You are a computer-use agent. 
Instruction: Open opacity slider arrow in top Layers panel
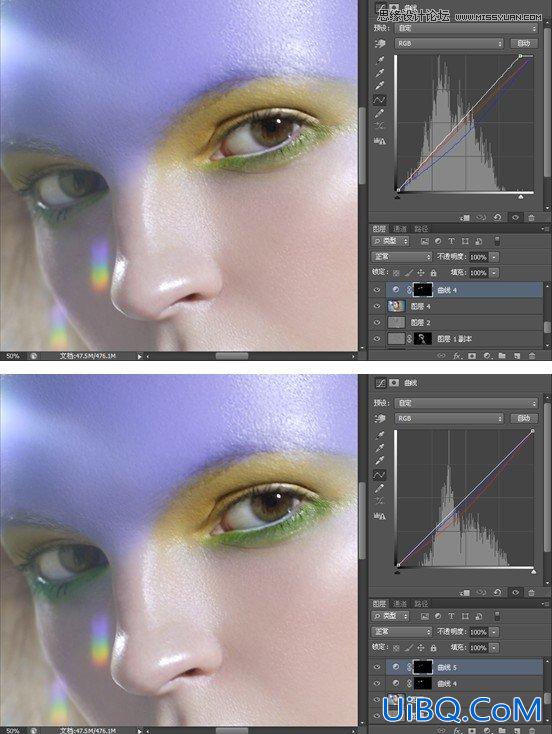tap(494, 257)
